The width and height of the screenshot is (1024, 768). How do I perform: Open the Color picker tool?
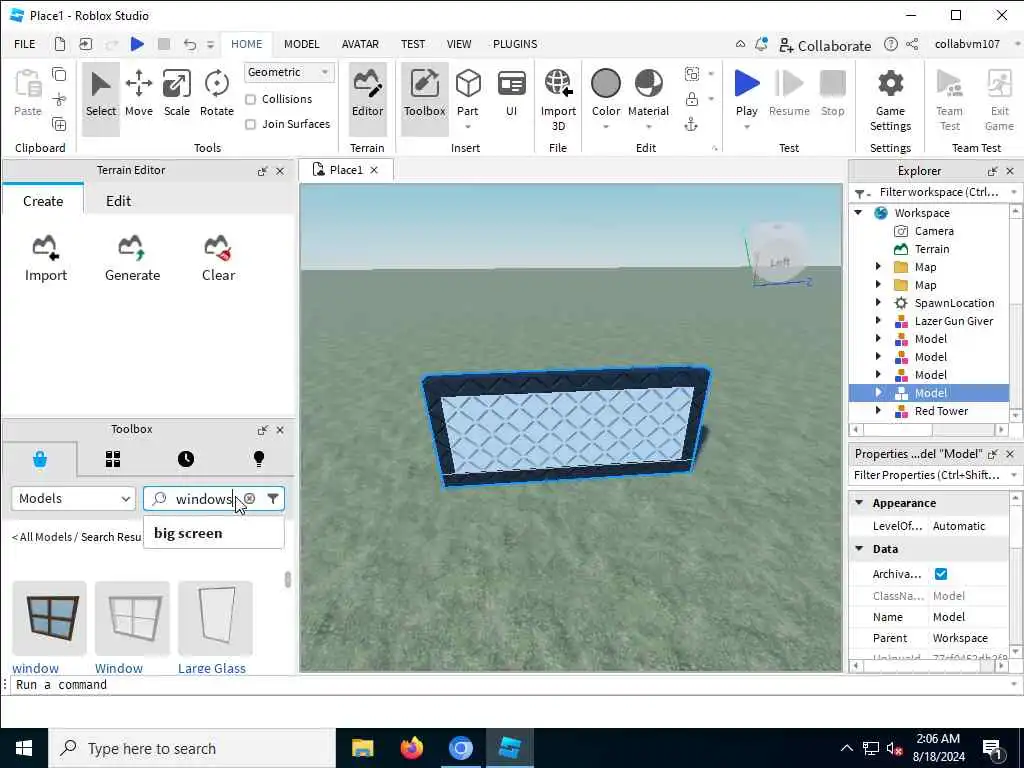(x=605, y=93)
